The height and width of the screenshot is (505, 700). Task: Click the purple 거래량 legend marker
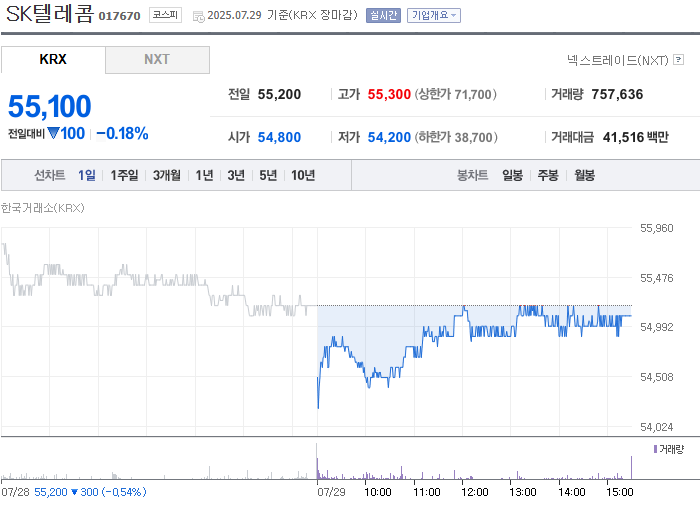click(x=655, y=449)
